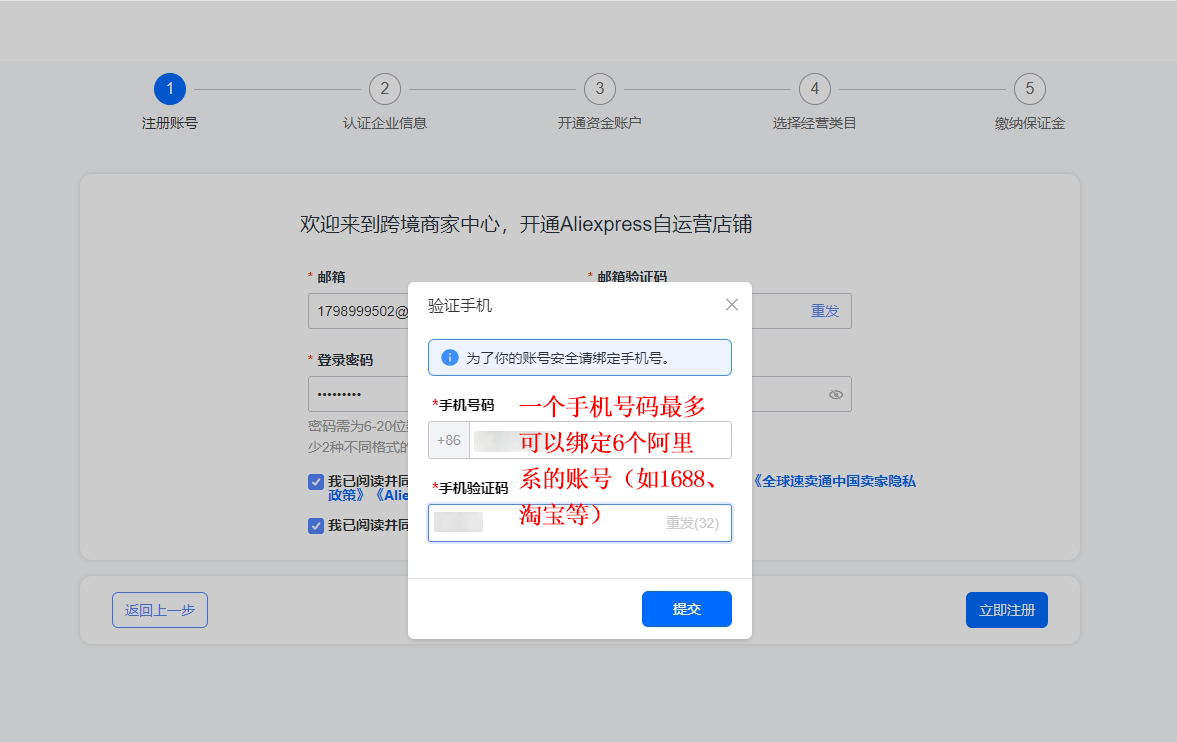The image size is (1177, 742).
Task: Toggle password visibility eye icon
Action: pyautogui.click(x=836, y=395)
